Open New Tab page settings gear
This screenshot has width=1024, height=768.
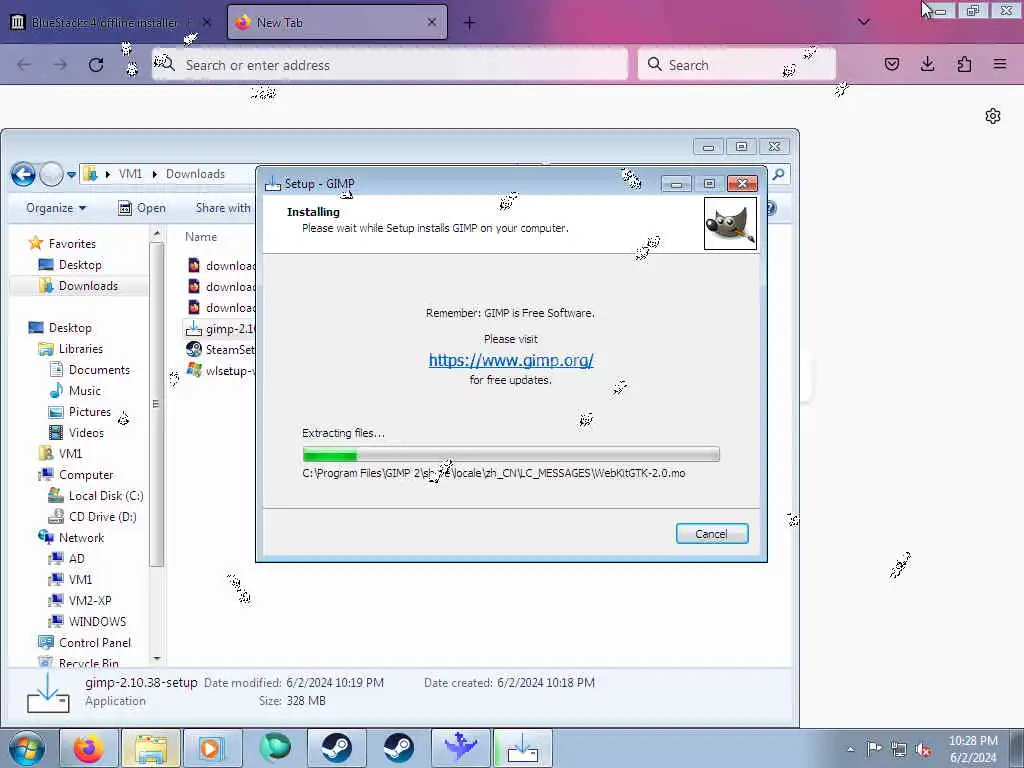coord(993,116)
